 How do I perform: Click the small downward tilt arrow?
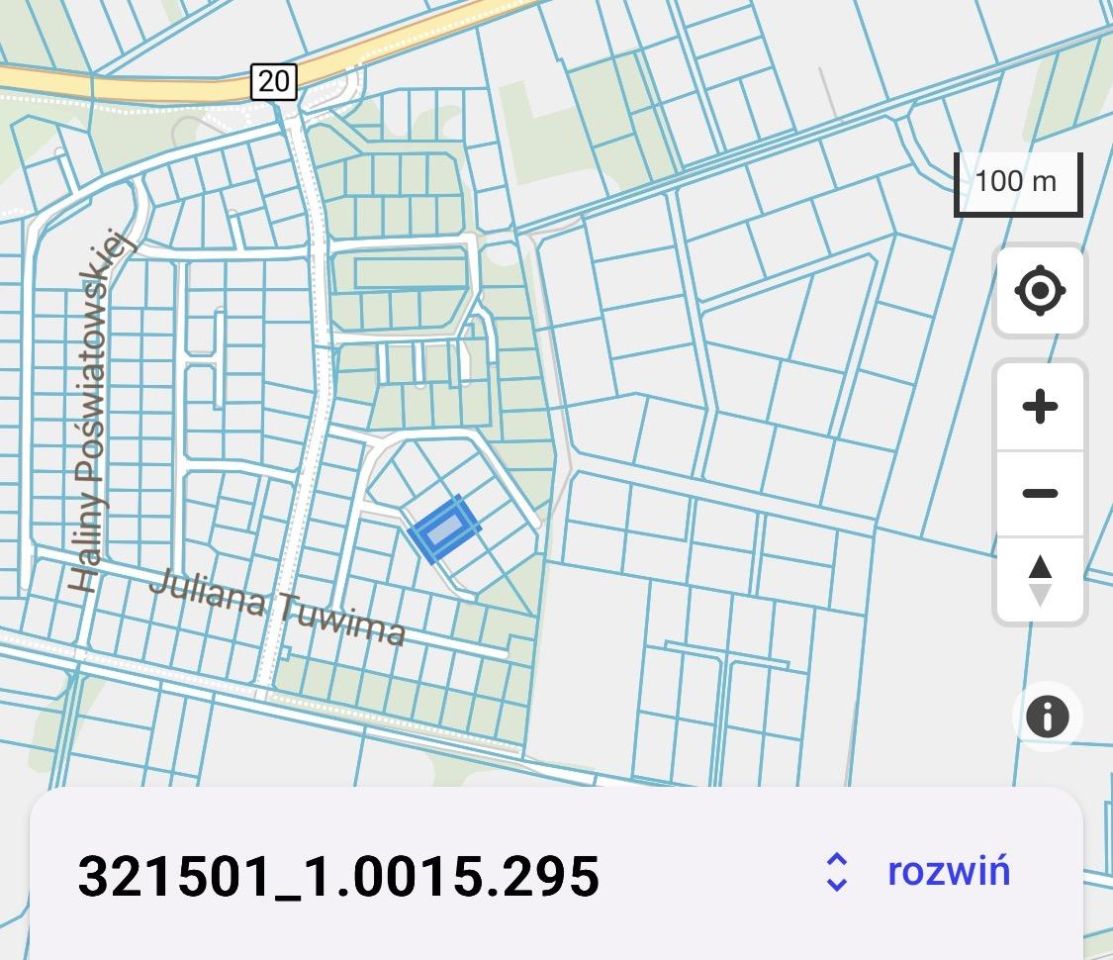pyautogui.click(x=1039, y=592)
